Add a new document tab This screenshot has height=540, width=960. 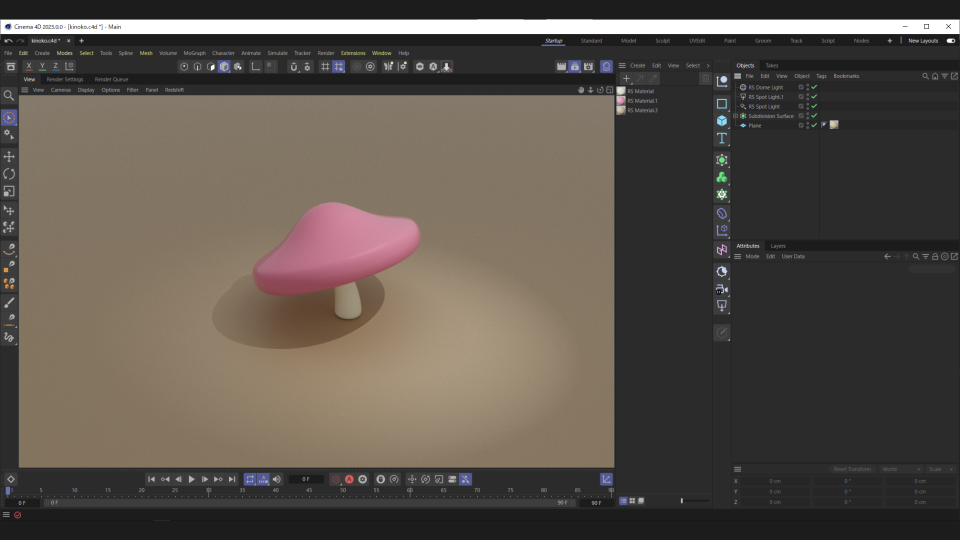coord(81,40)
